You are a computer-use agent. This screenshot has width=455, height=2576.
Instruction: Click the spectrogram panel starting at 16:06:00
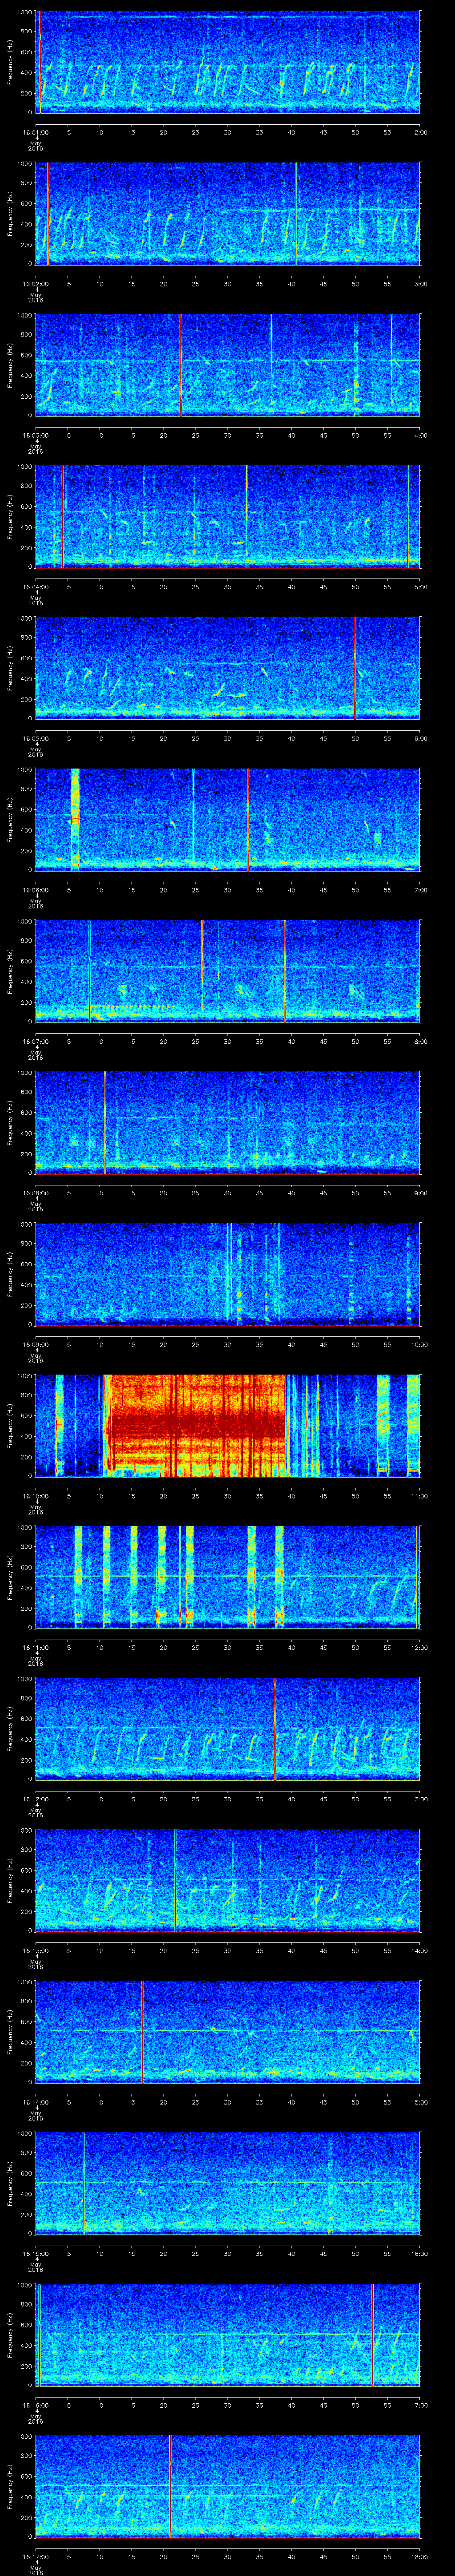[228, 819]
